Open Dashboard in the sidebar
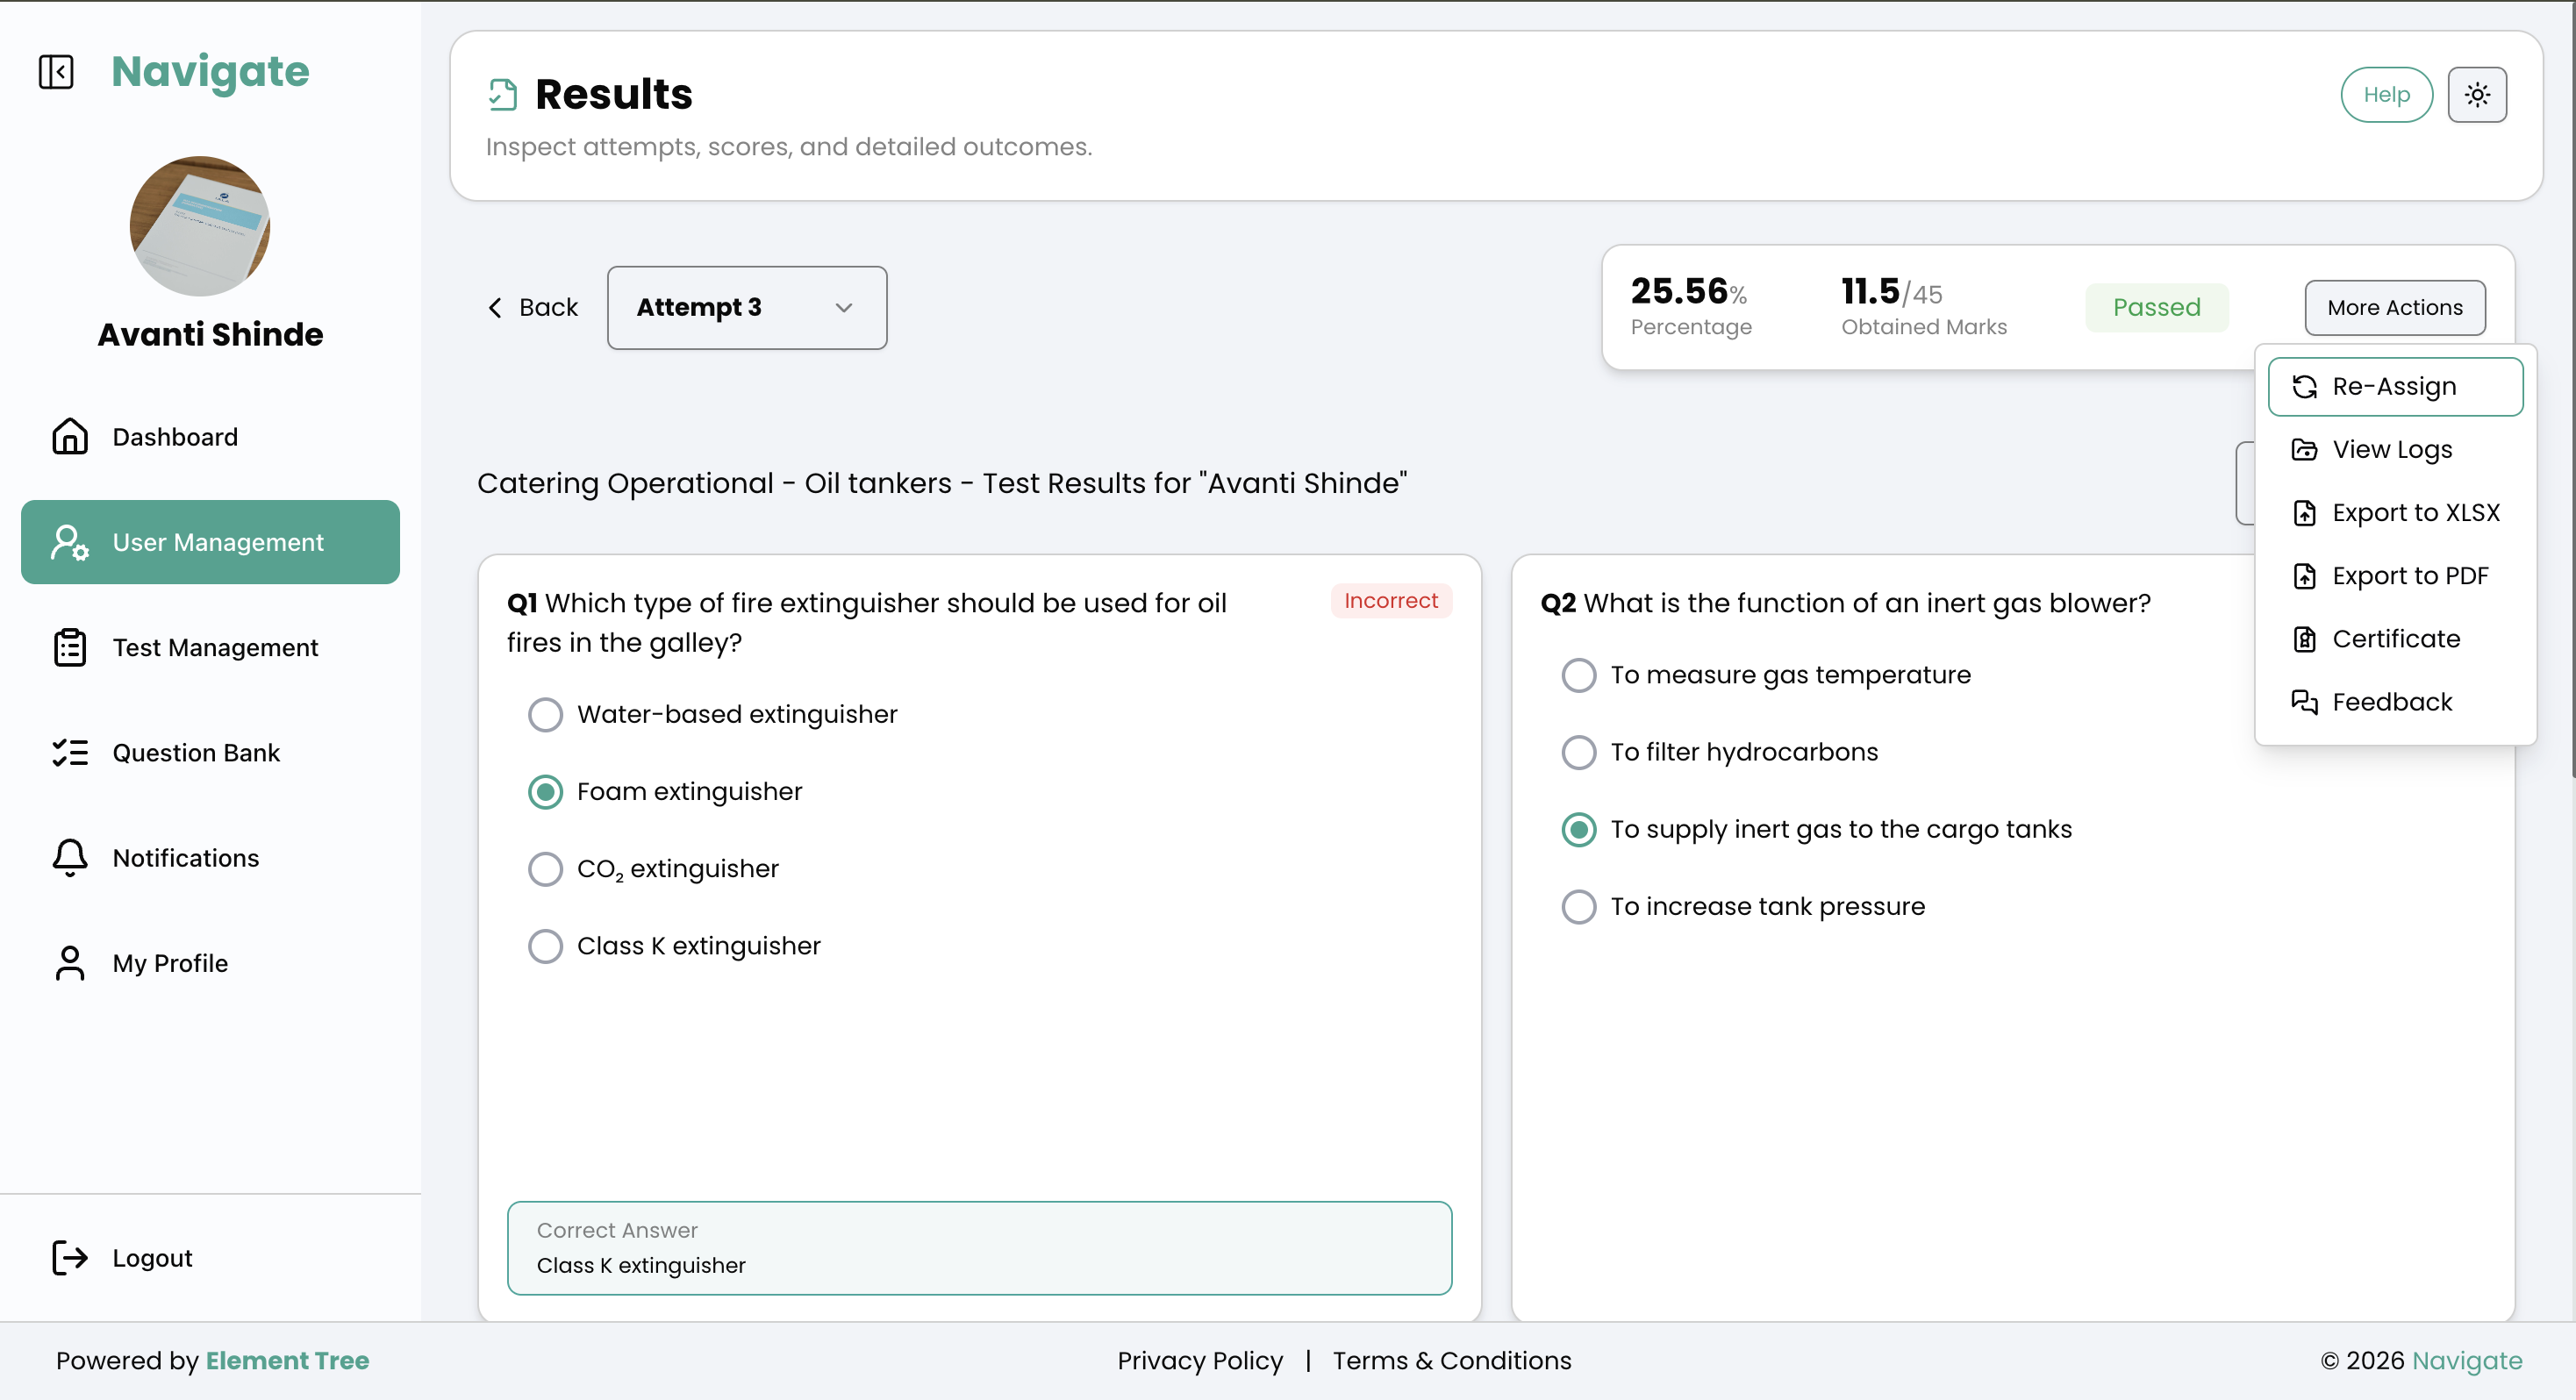Screen dimensions: 2576x1400 coord(210,436)
